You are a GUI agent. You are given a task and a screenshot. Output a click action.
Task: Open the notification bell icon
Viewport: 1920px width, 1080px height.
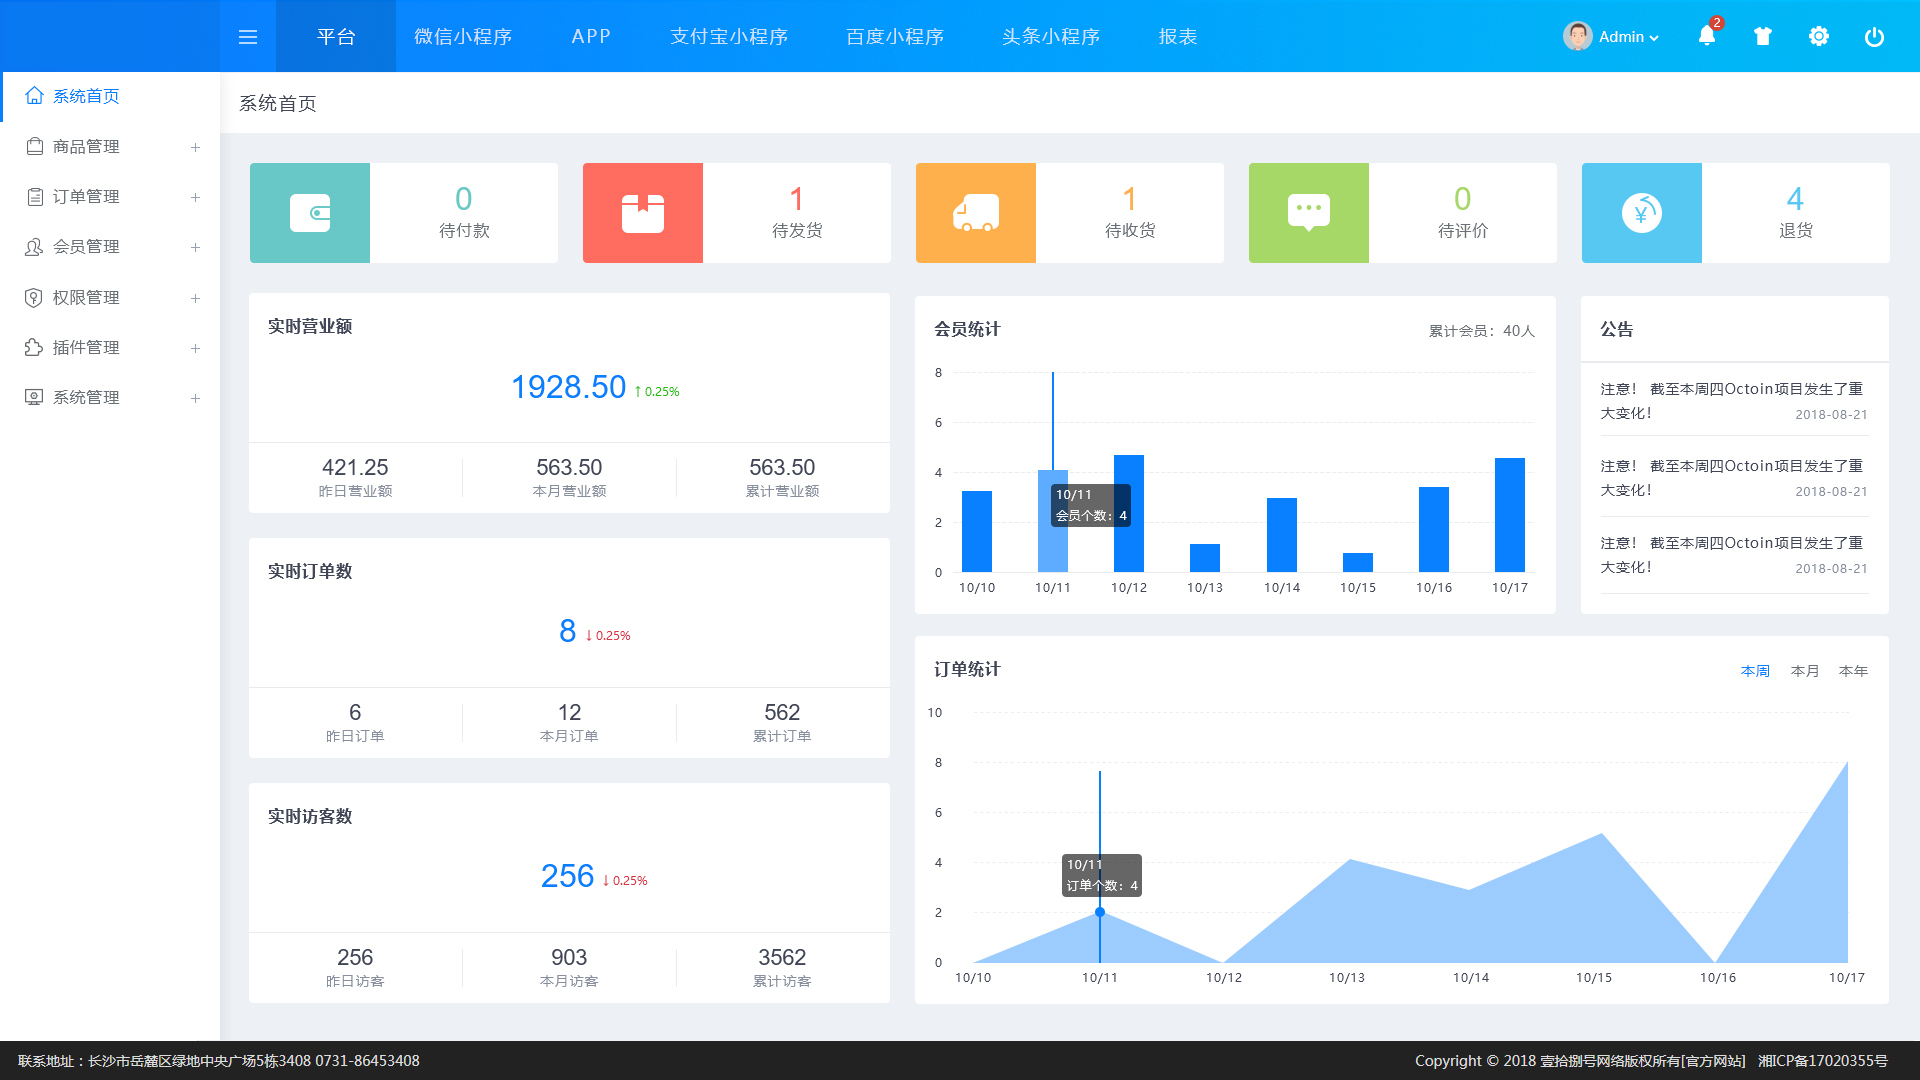(1707, 36)
